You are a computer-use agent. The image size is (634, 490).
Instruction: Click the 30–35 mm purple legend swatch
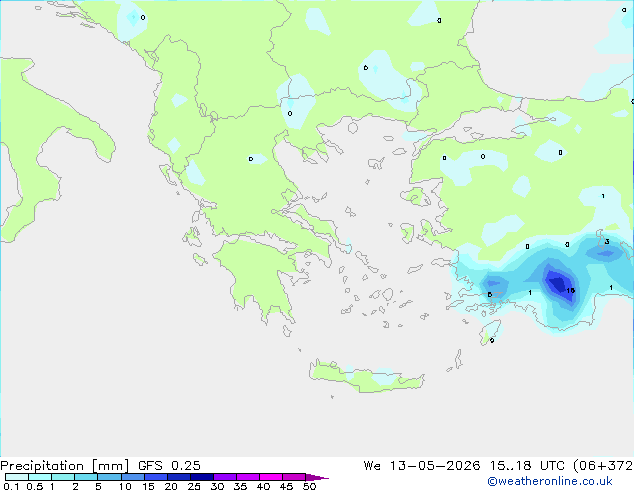224,477
